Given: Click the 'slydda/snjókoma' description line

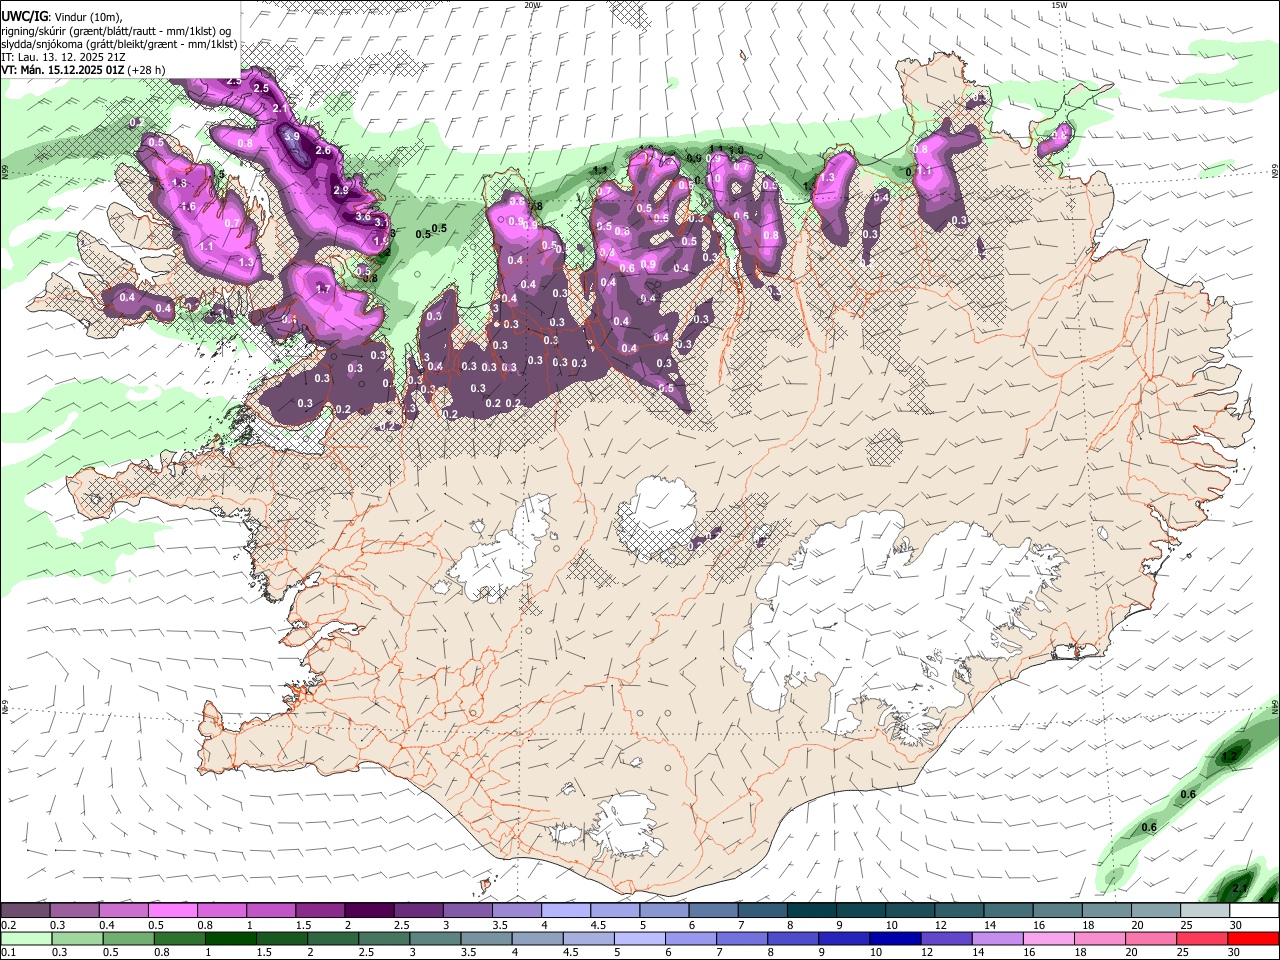Looking at the screenshot, I should click(119, 44).
